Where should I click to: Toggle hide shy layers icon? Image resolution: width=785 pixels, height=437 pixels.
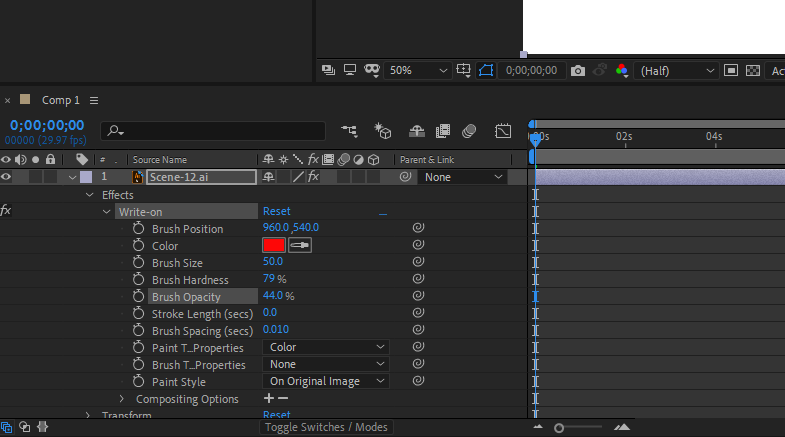[417, 131]
